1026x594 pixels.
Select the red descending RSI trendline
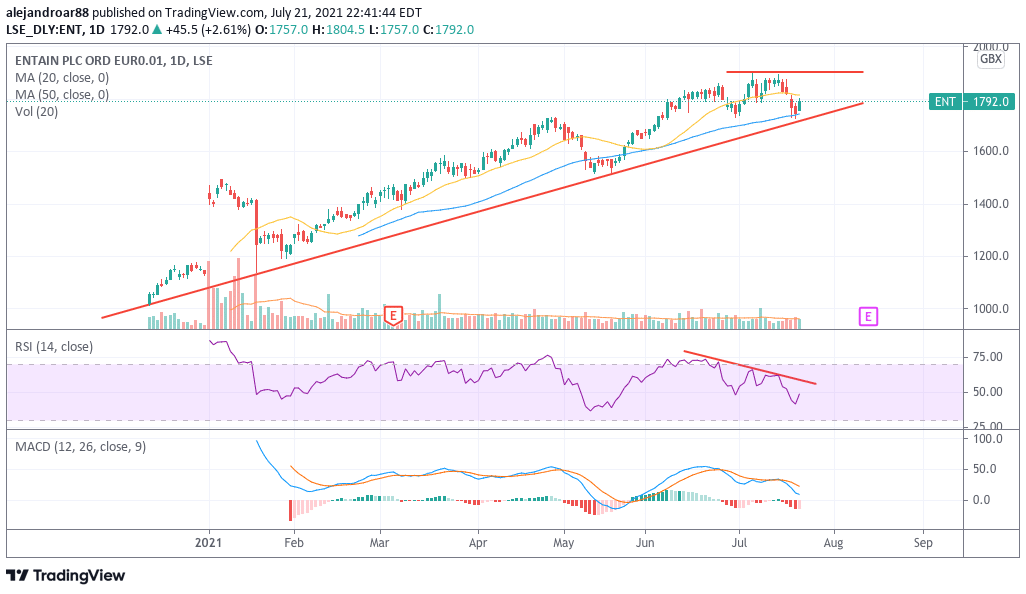tap(750, 368)
